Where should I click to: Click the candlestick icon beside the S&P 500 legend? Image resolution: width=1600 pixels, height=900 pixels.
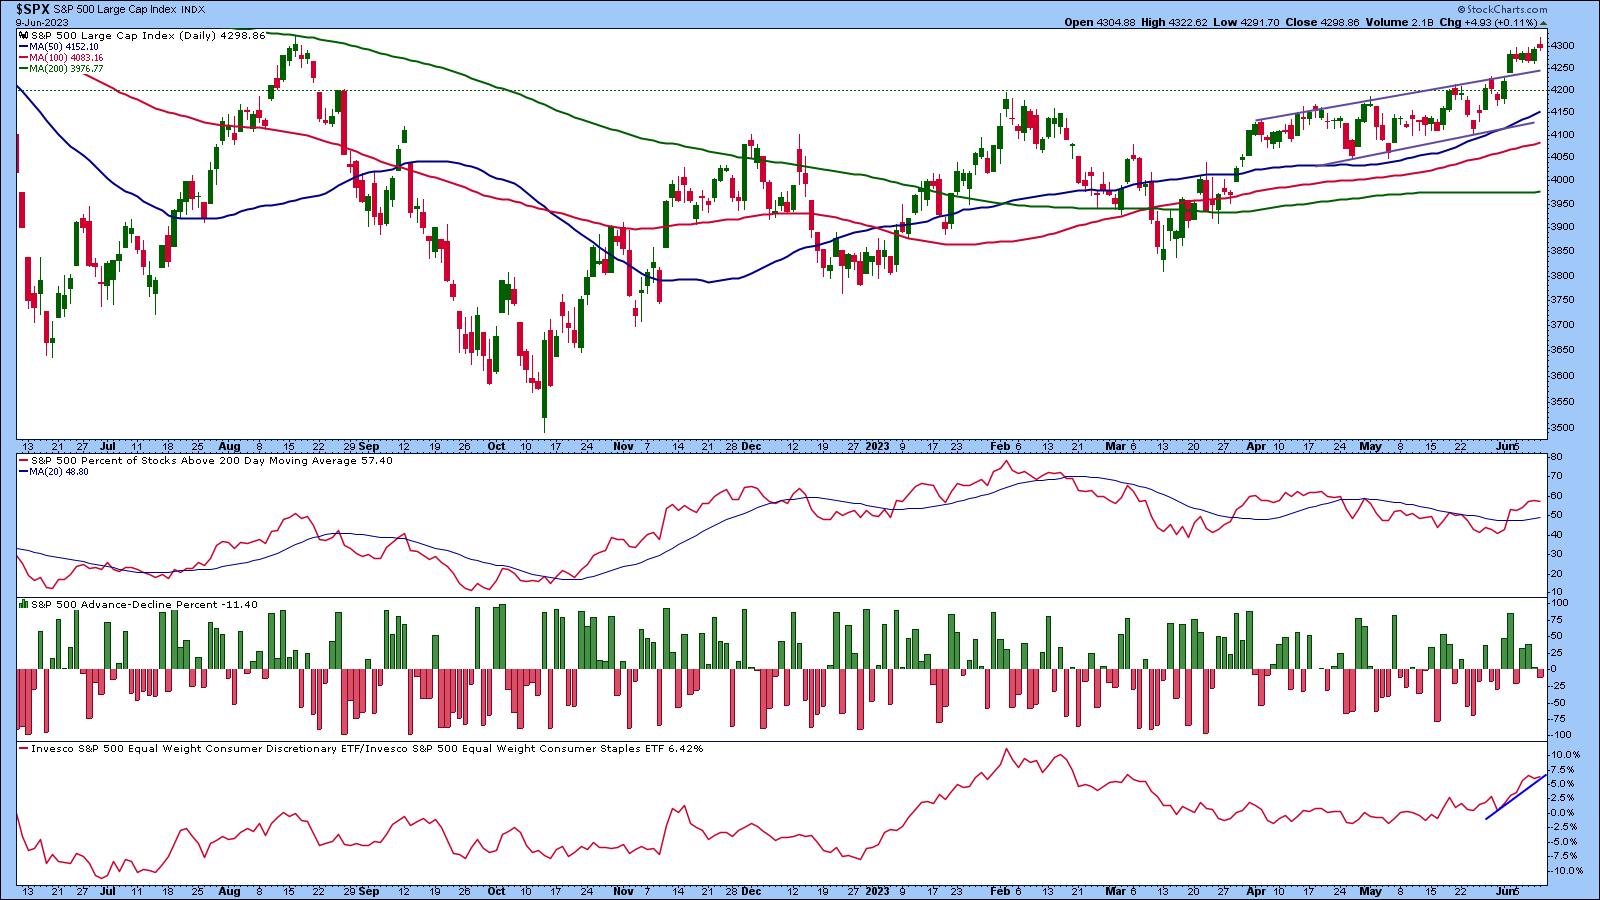click(22, 35)
